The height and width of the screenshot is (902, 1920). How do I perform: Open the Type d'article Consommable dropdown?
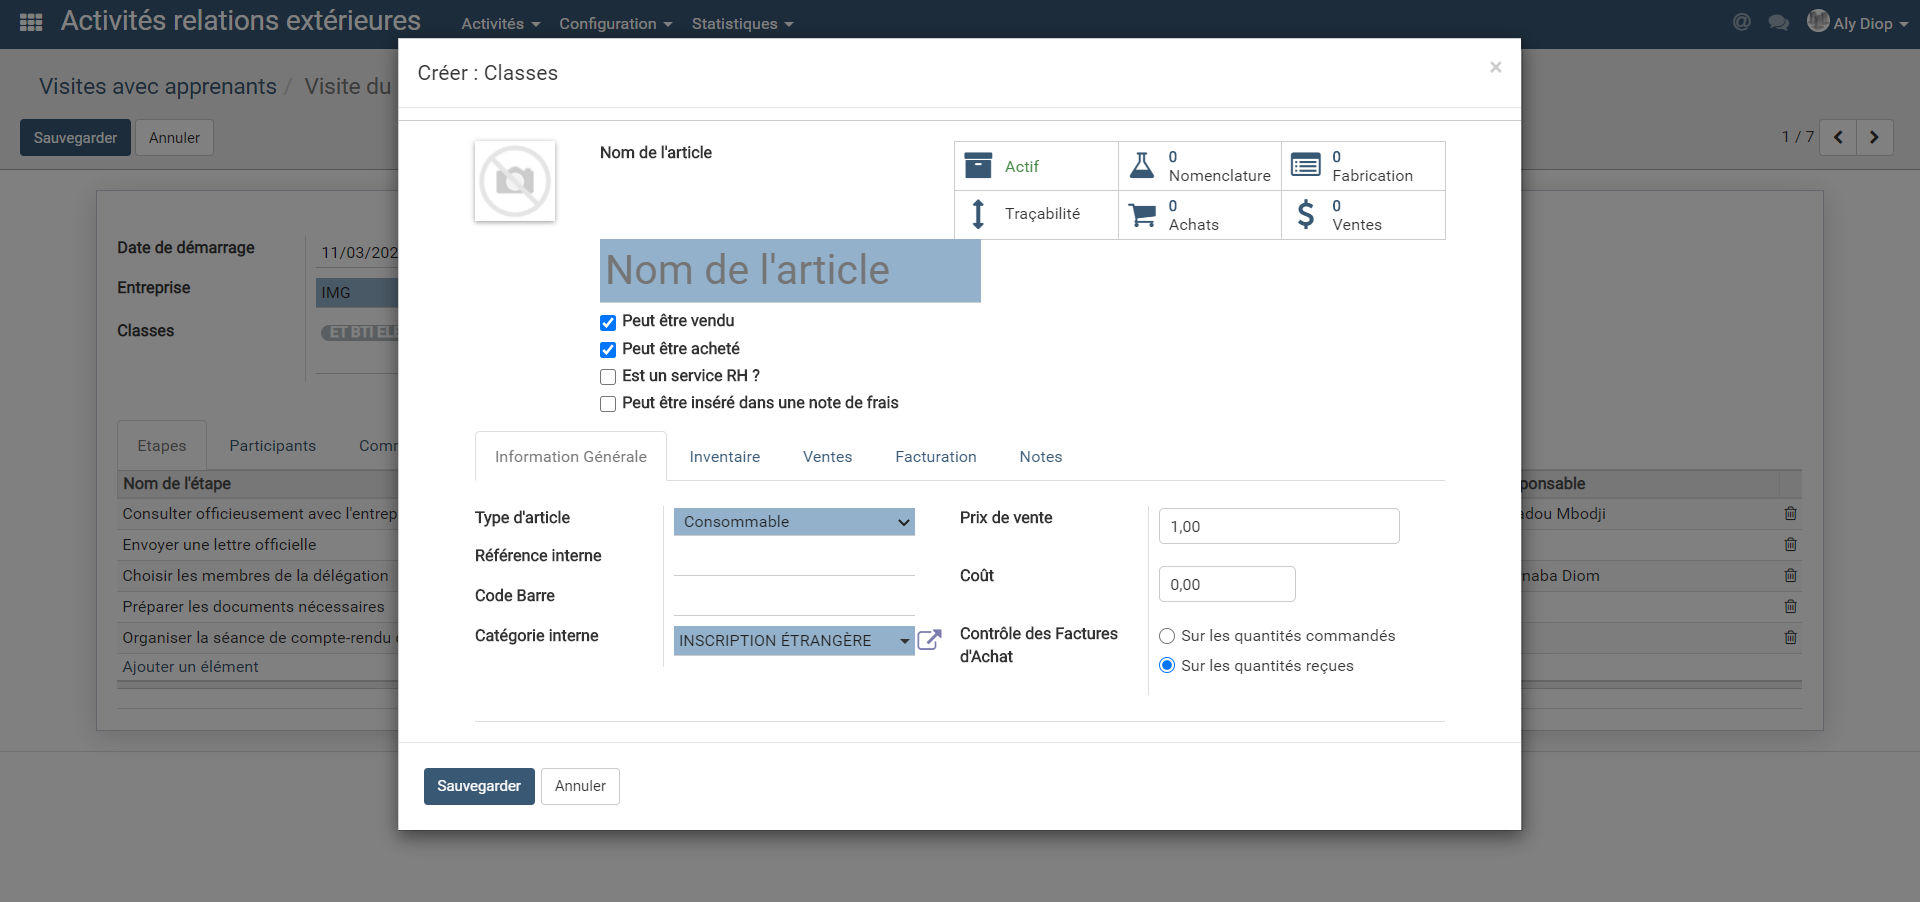pos(794,522)
